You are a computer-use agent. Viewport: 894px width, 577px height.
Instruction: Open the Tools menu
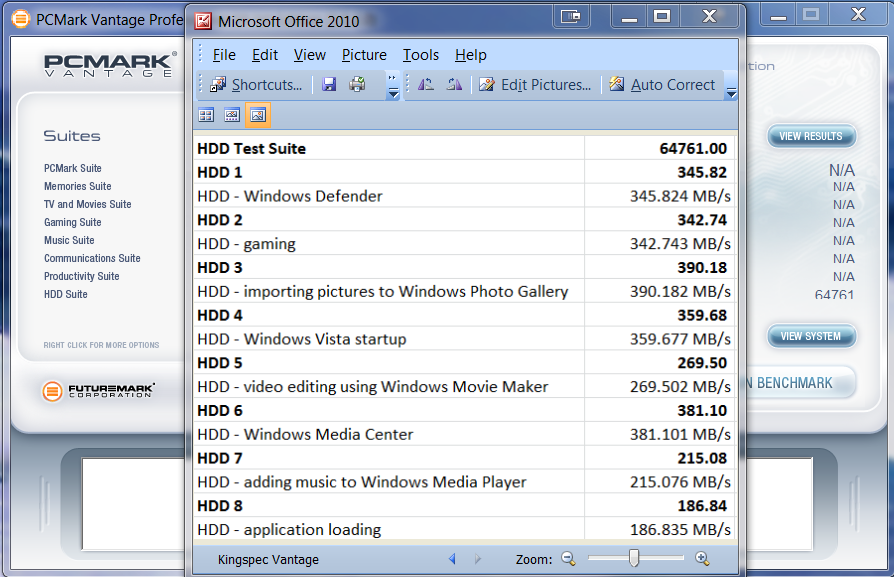click(x=421, y=55)
